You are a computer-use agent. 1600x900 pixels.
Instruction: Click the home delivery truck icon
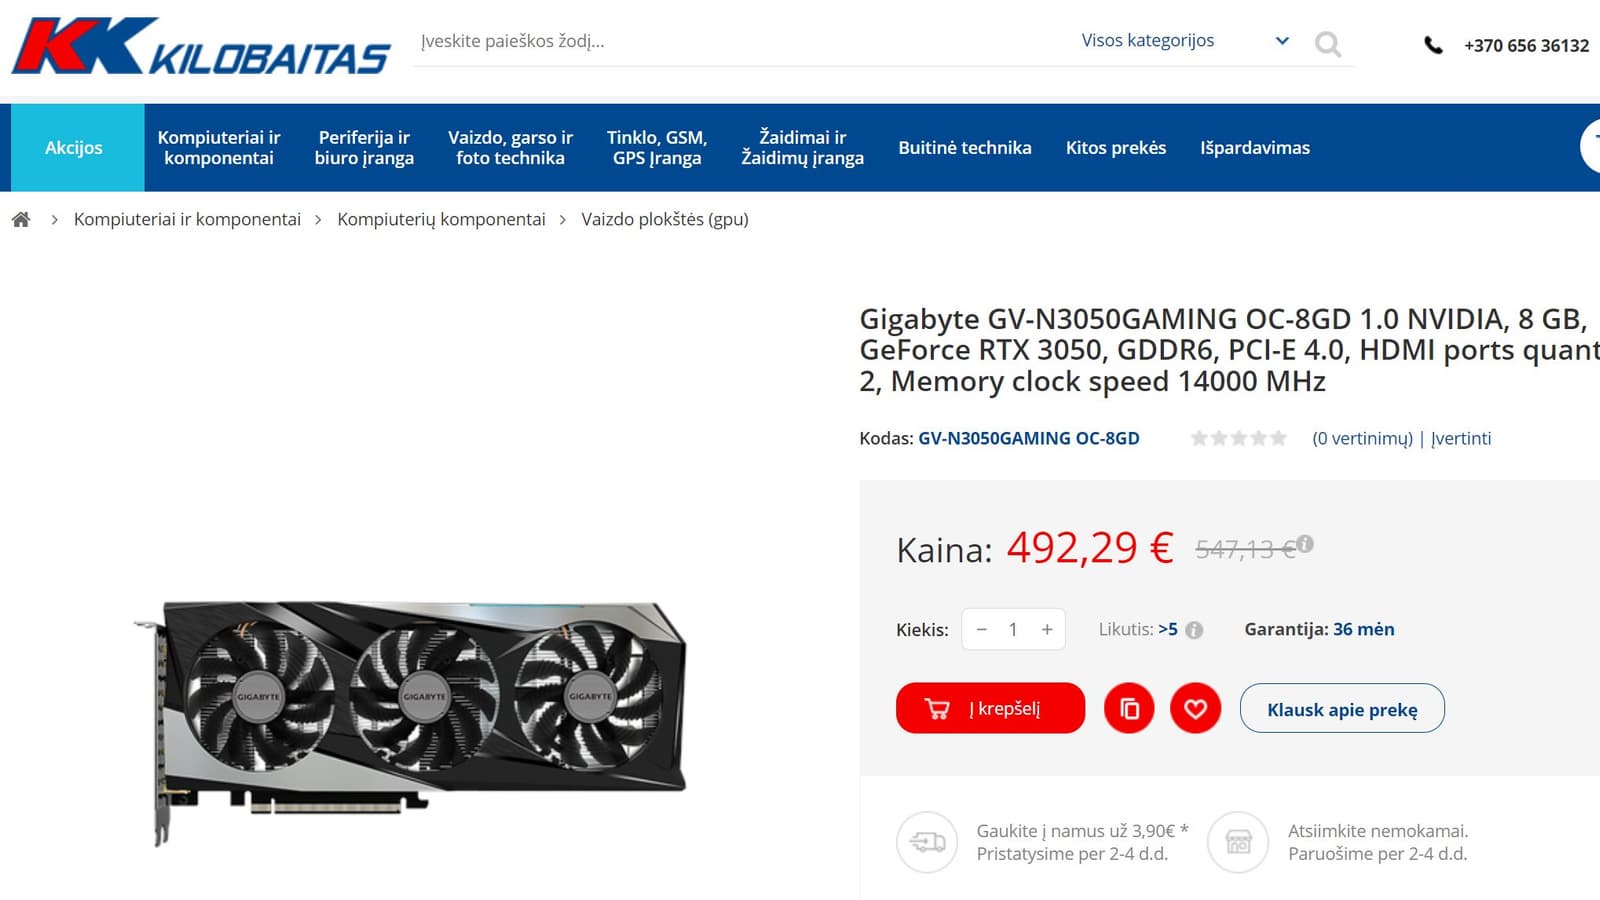[x=927, y=842]
